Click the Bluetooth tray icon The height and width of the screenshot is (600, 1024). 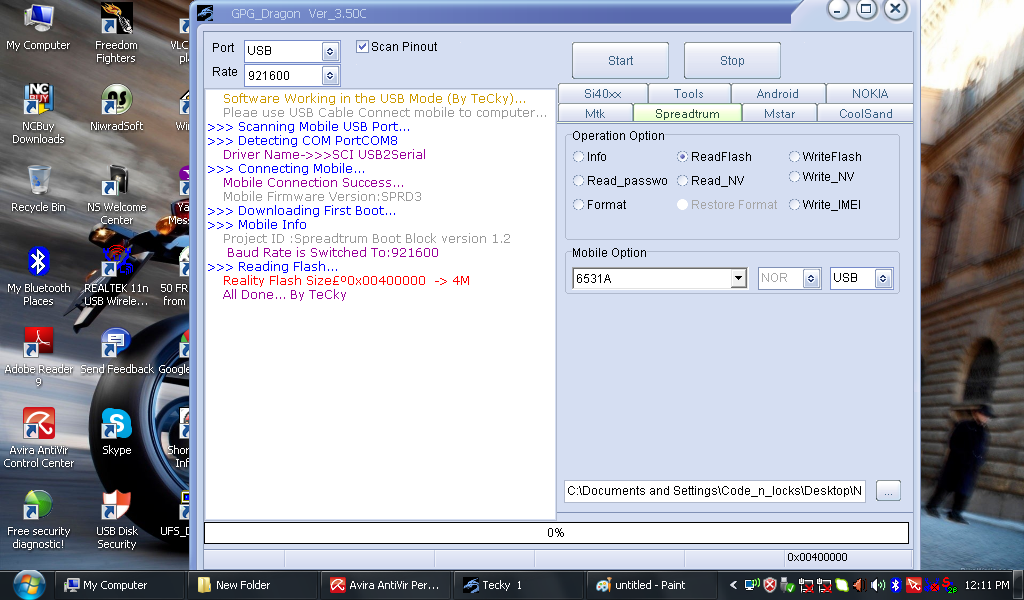click(897, 585)
